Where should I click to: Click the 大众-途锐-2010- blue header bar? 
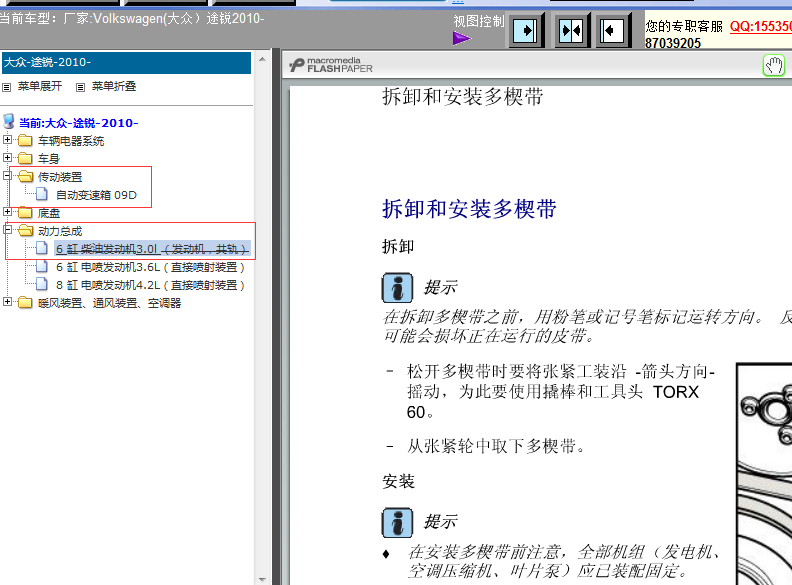pos(126,63)
